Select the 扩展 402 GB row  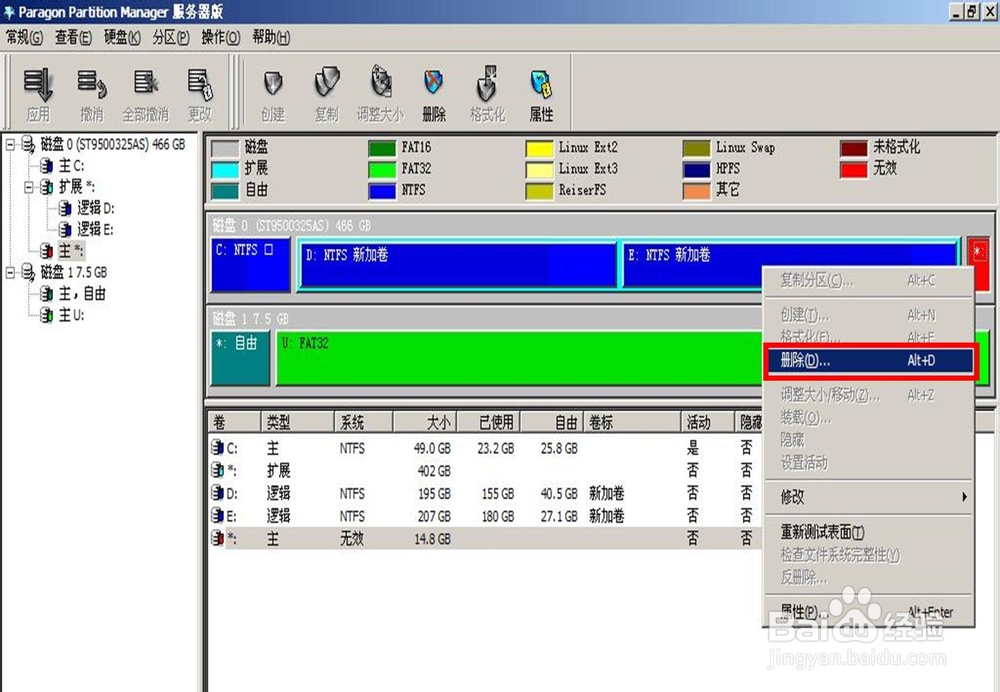tap(486, 471)
